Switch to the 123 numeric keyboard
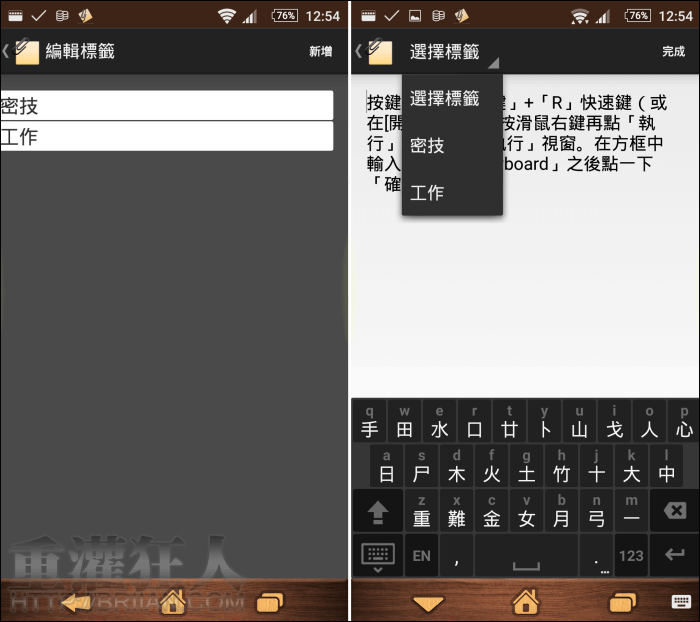700x622 pixels. click(x=630, y=555)
